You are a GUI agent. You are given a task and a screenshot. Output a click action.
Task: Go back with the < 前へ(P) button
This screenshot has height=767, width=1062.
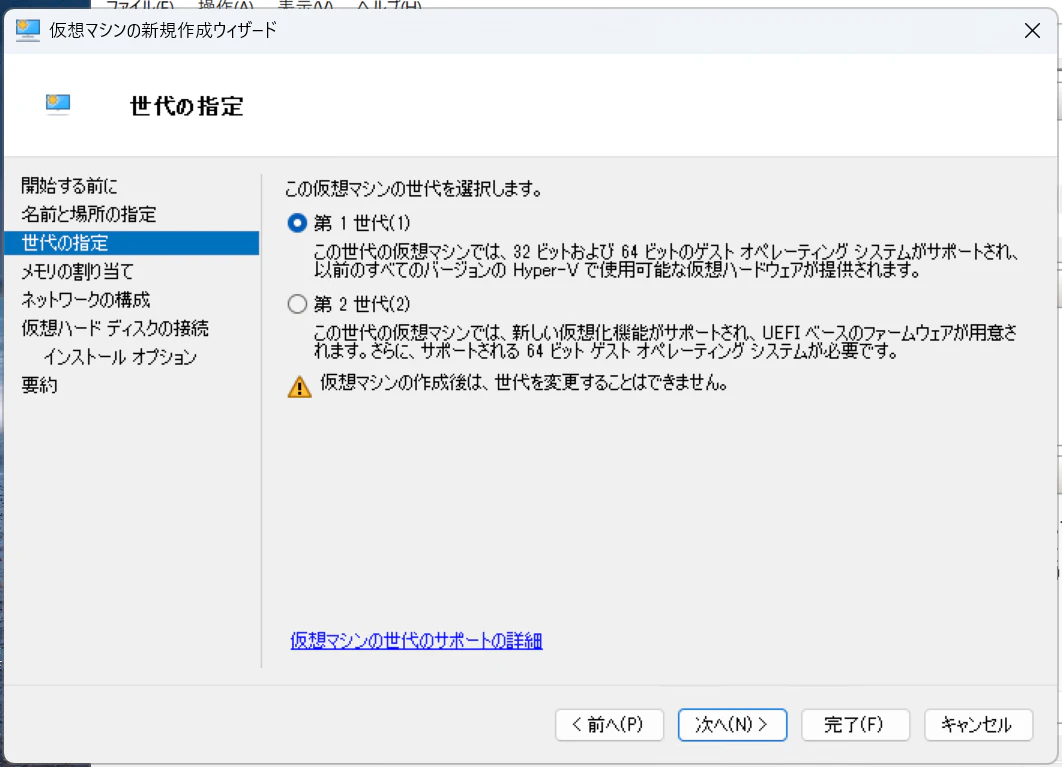(x=609, y=724)
